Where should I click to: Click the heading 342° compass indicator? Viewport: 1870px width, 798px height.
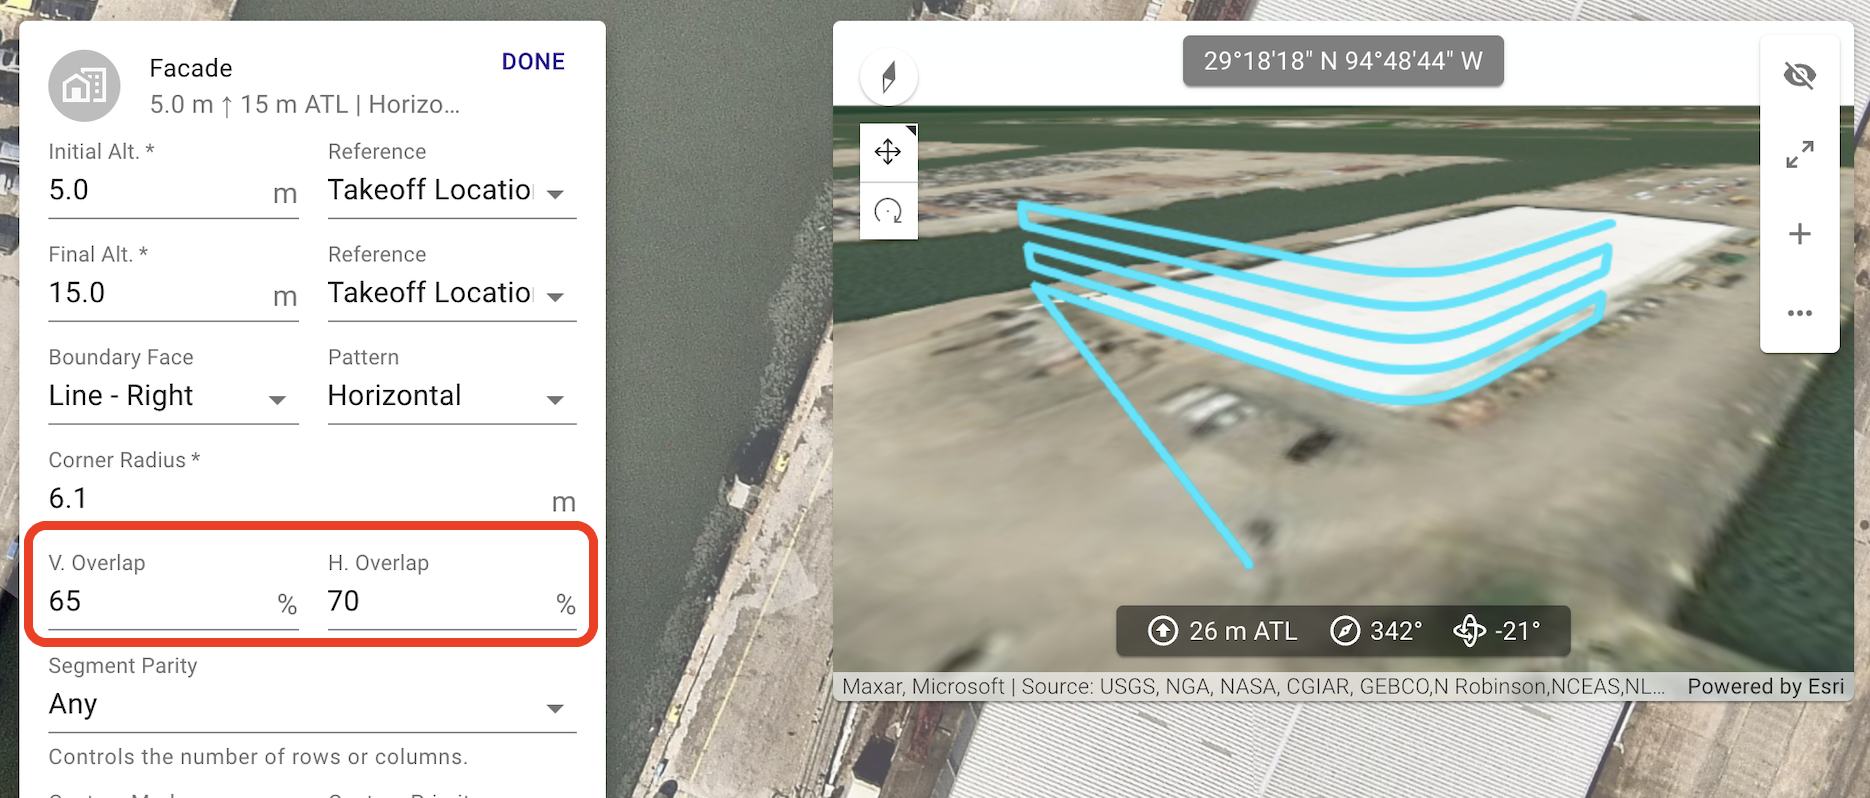coord(1376,631)
